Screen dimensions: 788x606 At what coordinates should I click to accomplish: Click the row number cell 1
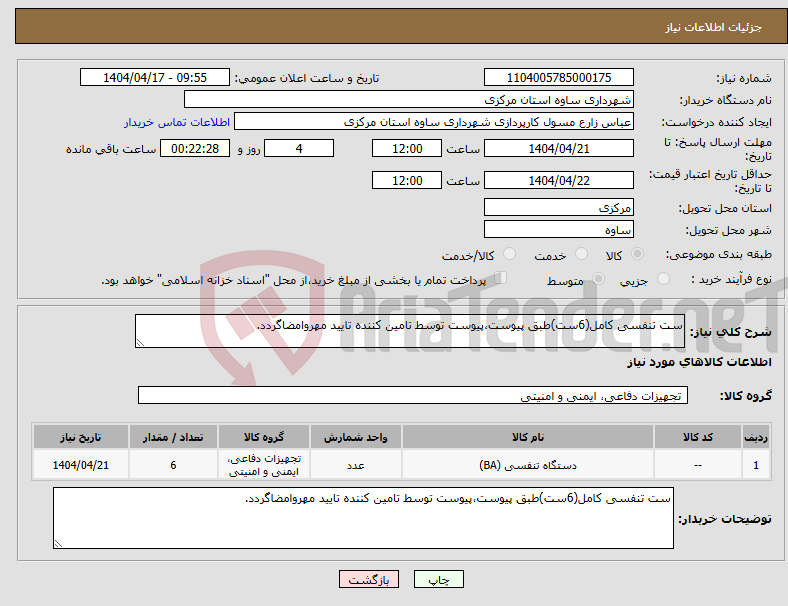755,465
